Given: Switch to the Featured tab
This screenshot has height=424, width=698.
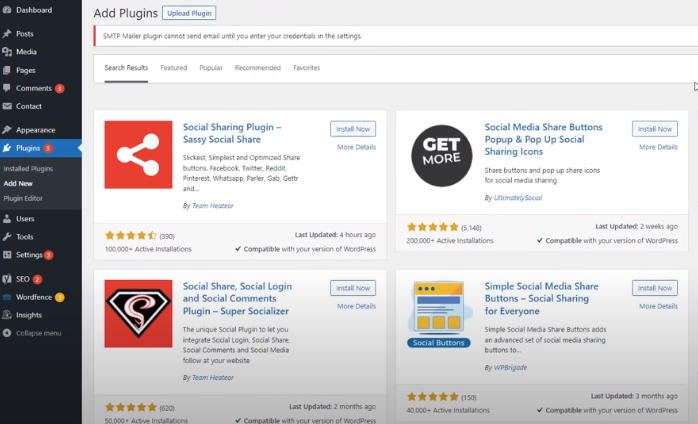Looking at the screenshot, I should (173, 68).
